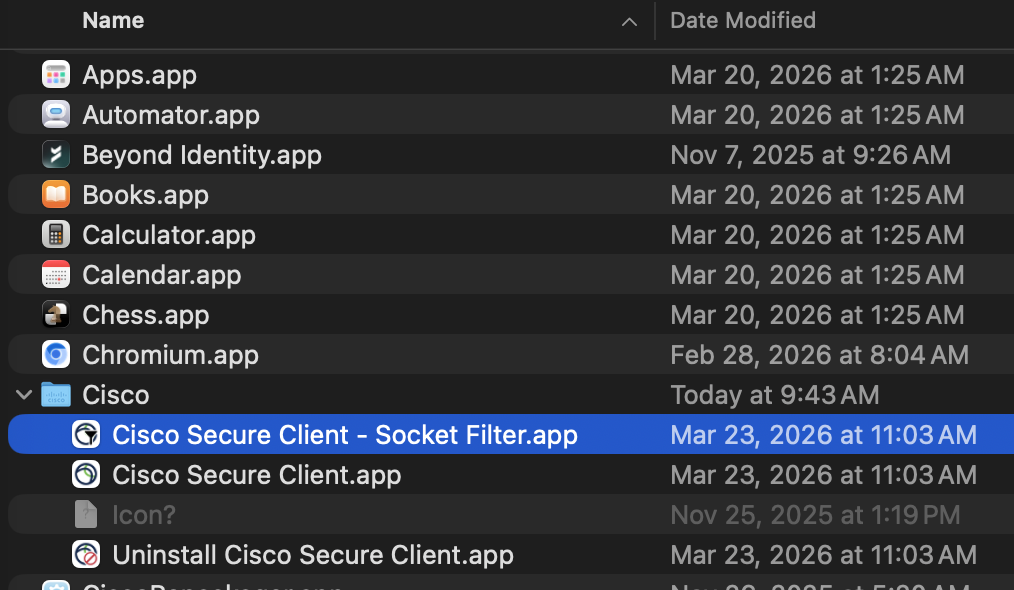Click the greyed-out Icon? document icon
1014x590 pixels.
(x=86, y=514)
